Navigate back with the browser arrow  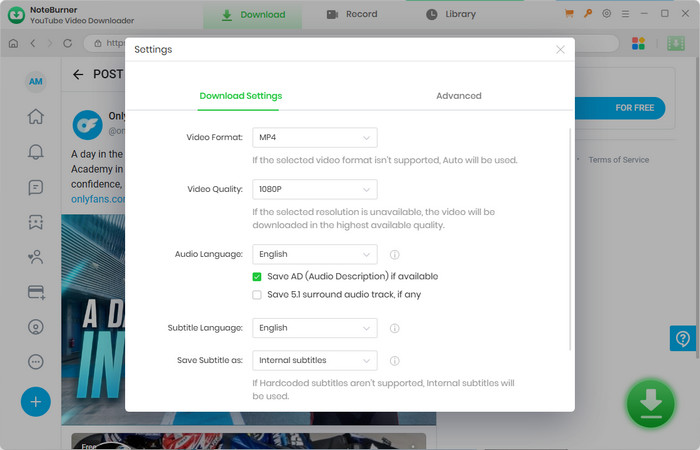(x=33, y=43)
